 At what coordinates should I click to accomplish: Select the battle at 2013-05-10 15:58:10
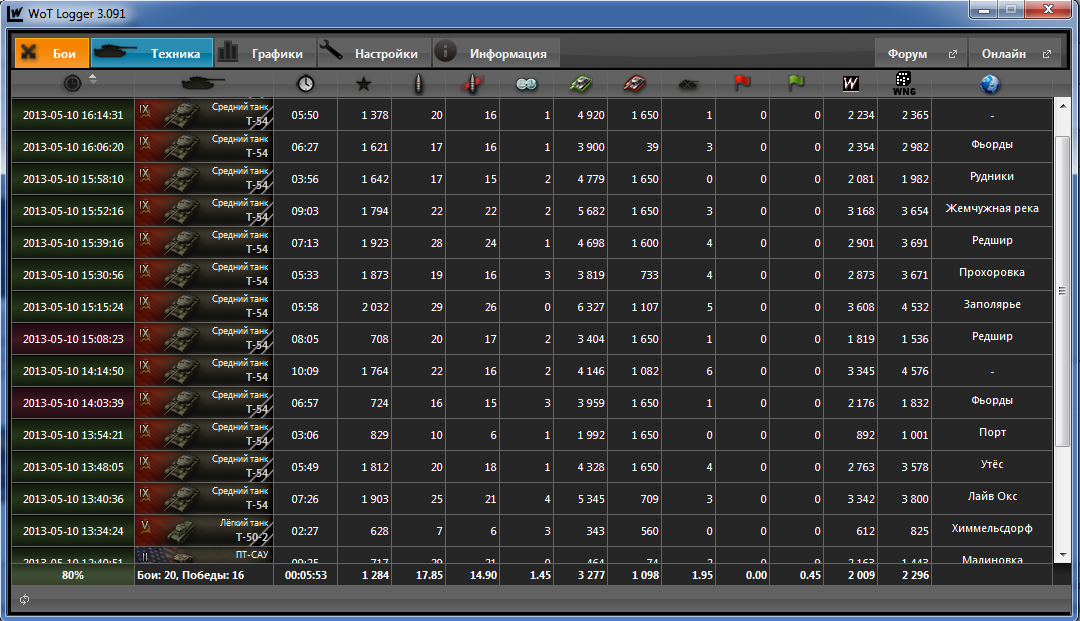532,179
